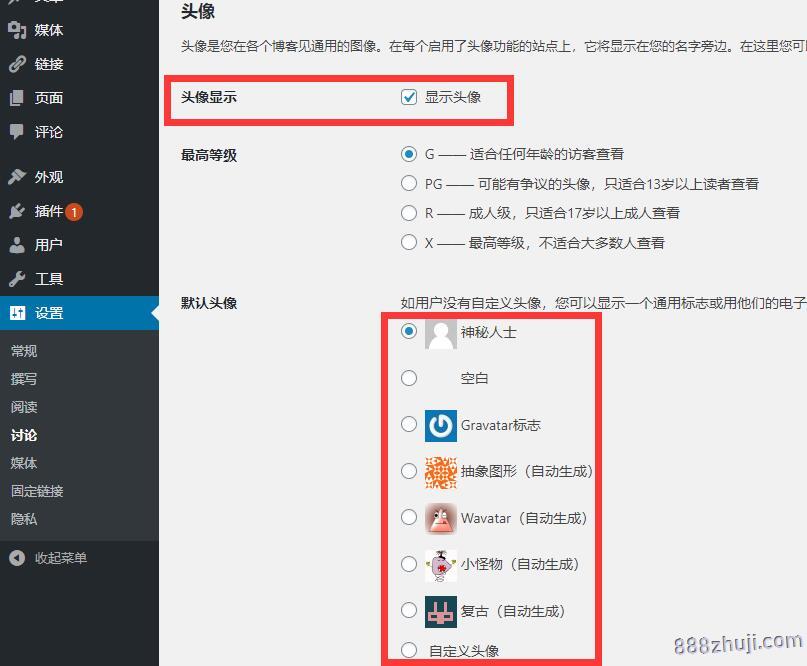Go to 隐私 settings submenu

pyautogui.click(x=24, y=519)
